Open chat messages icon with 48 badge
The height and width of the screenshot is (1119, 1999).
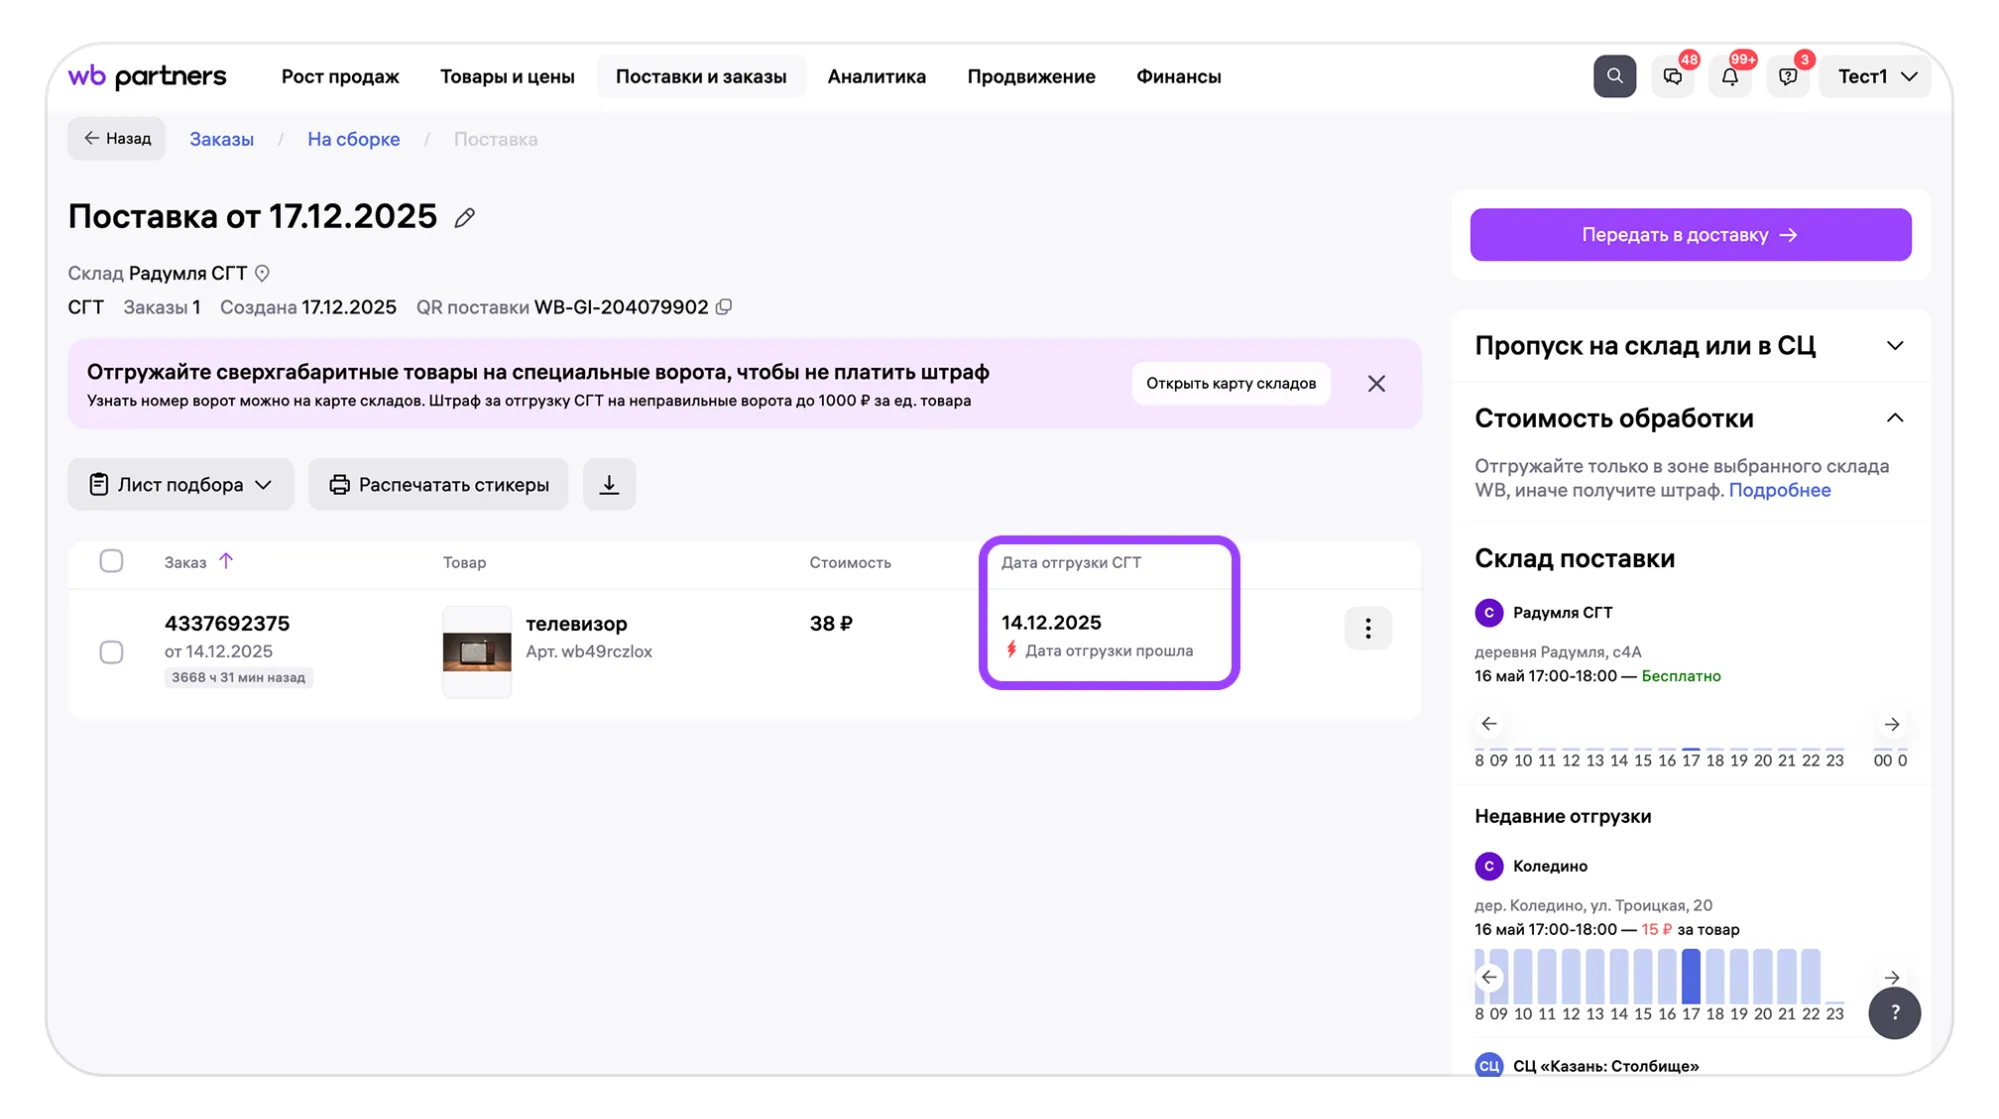[1672, 77]
